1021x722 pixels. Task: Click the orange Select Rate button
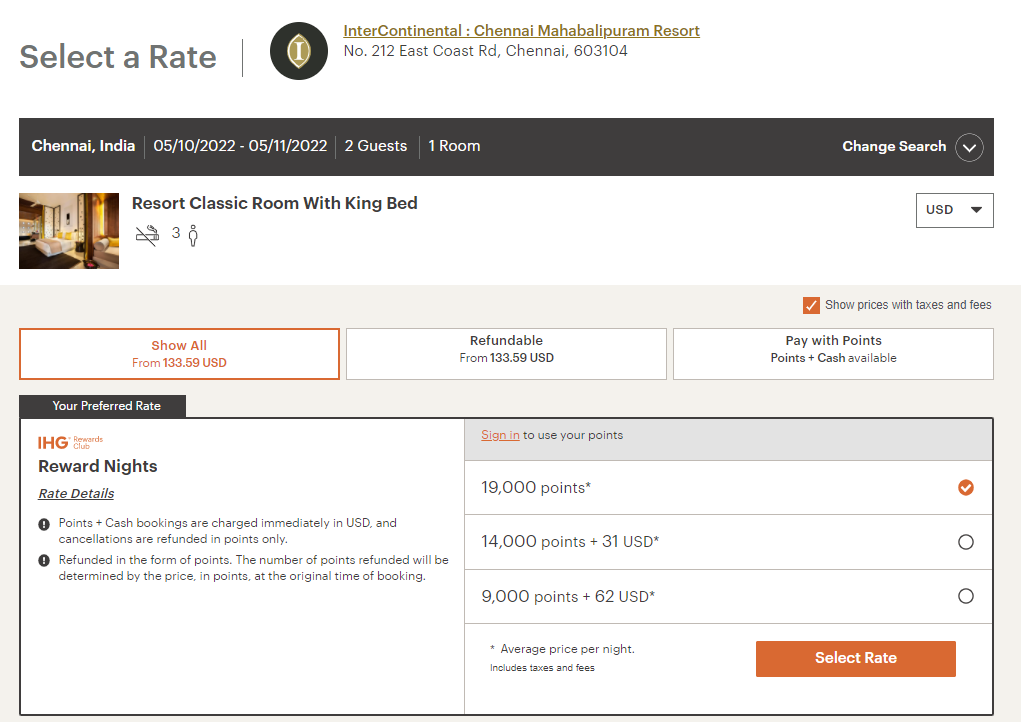(856, 658)
